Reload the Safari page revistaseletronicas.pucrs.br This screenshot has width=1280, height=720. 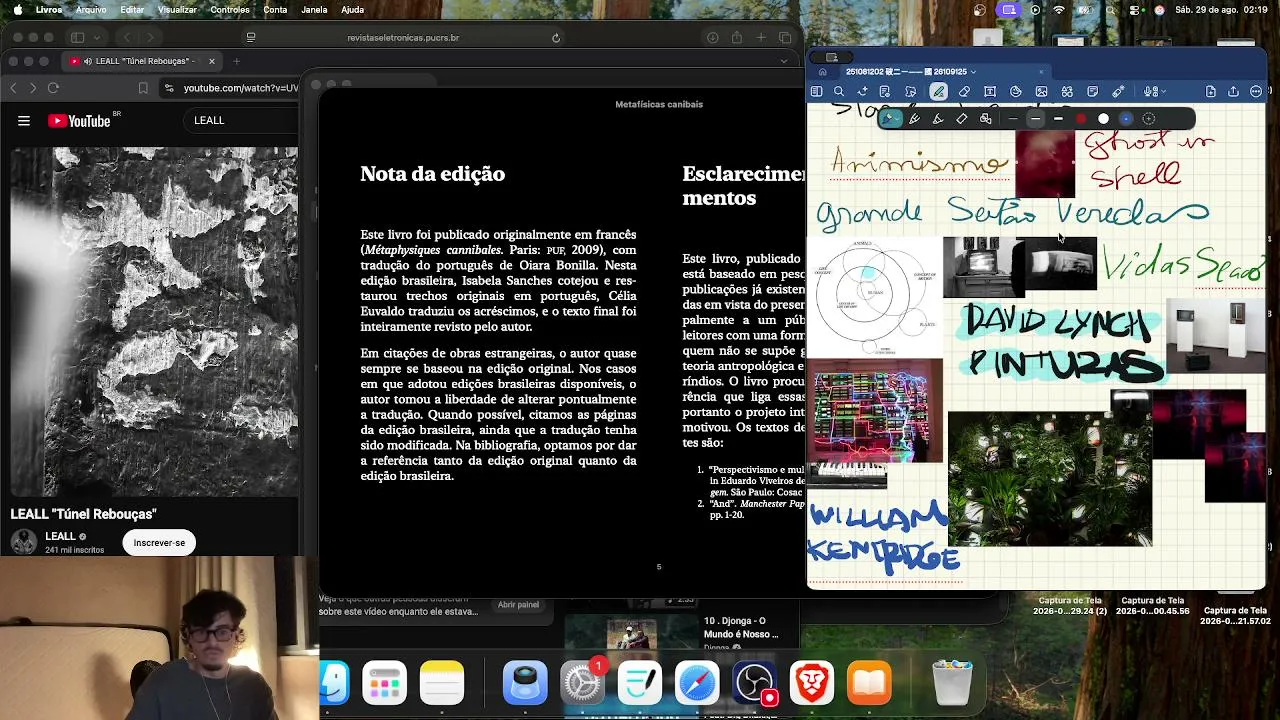coord(556,38)
